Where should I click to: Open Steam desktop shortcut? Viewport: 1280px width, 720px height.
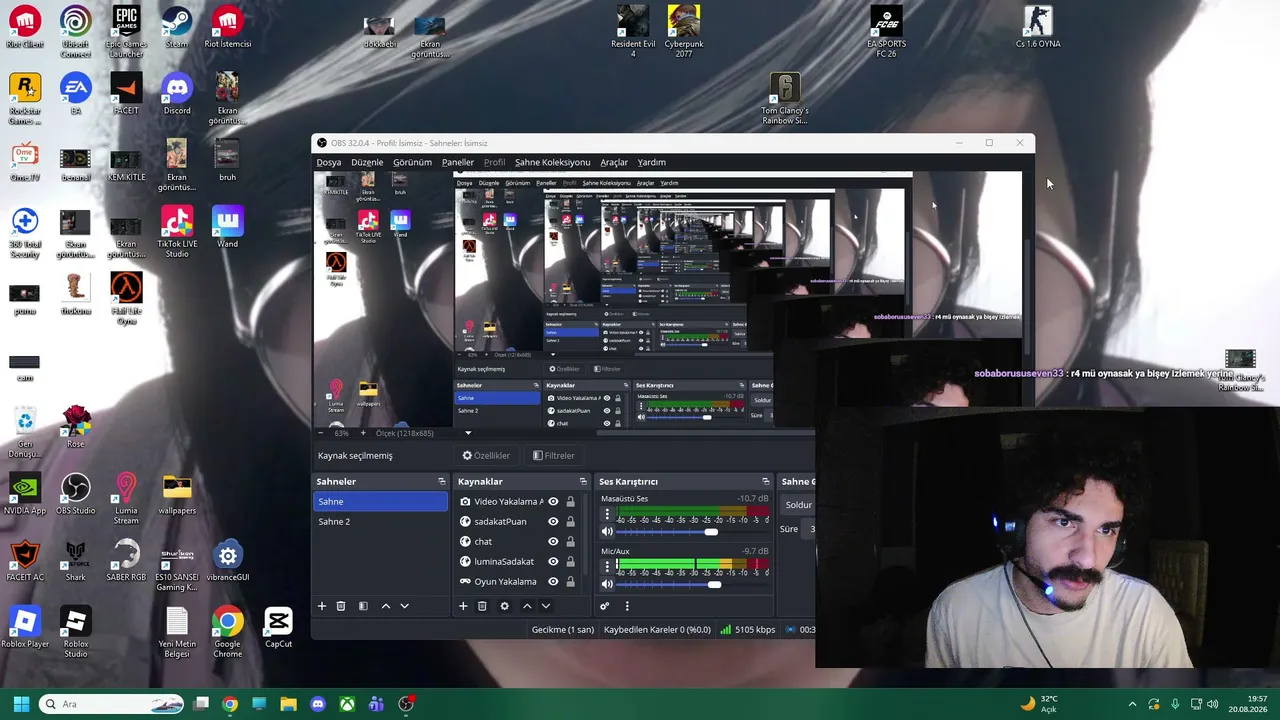(177, 28)
